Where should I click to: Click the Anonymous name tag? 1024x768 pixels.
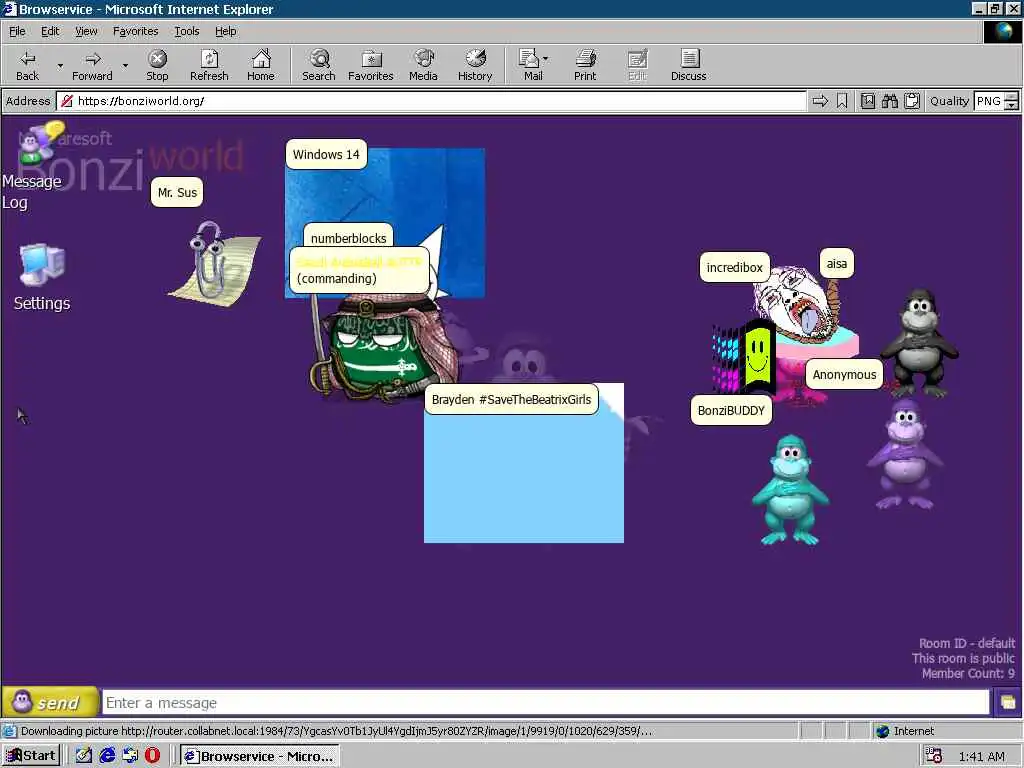point(844,374)
